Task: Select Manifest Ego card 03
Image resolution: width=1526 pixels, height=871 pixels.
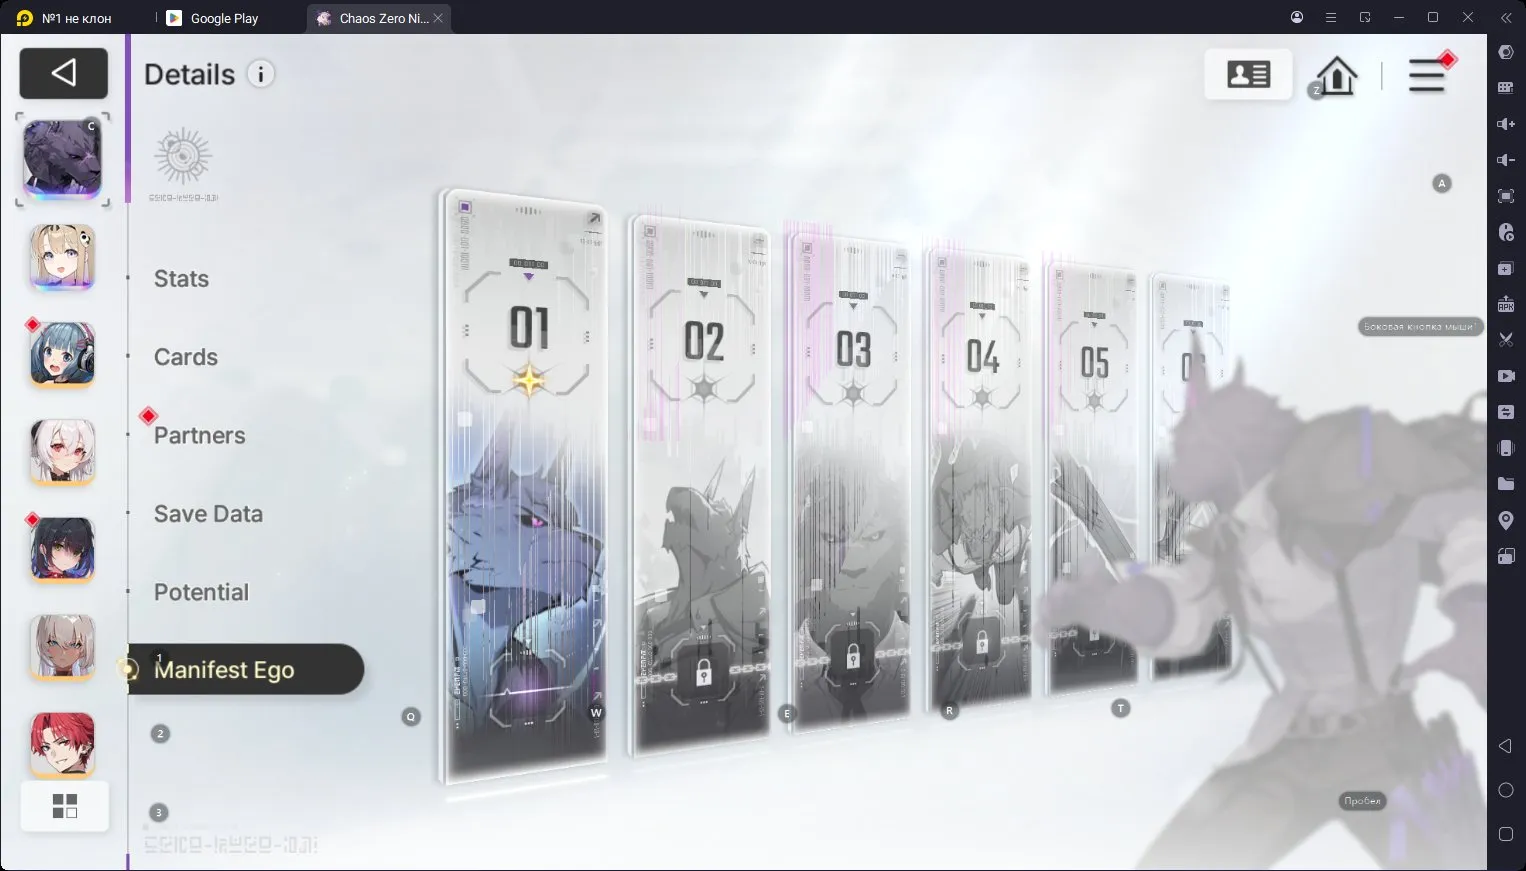Action: coord(851,482)
